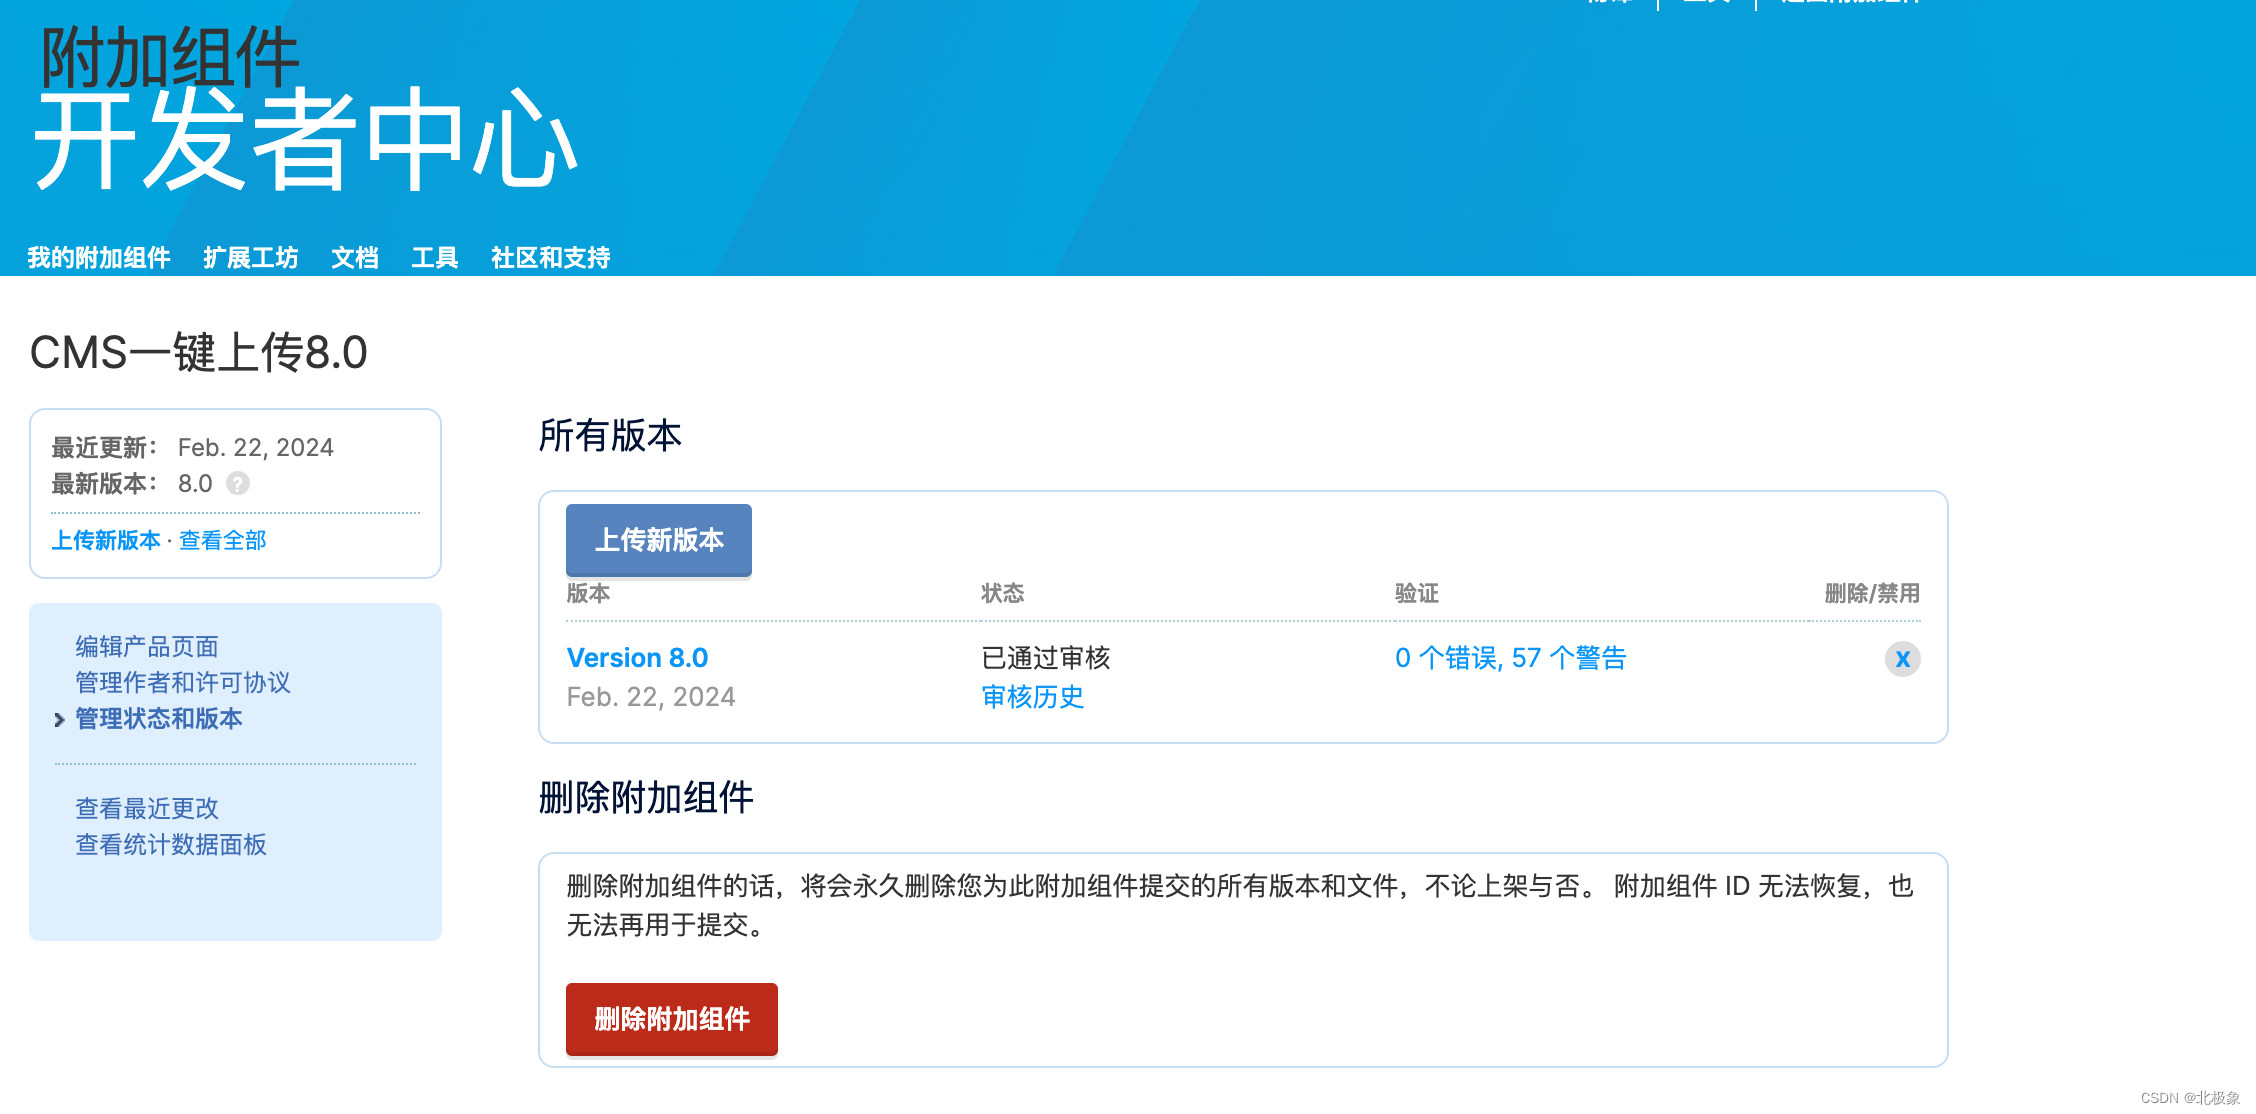Click the 上传新版本 link in the sidebar
This screenshot has width=2256, height=1114.
(106, 541)
